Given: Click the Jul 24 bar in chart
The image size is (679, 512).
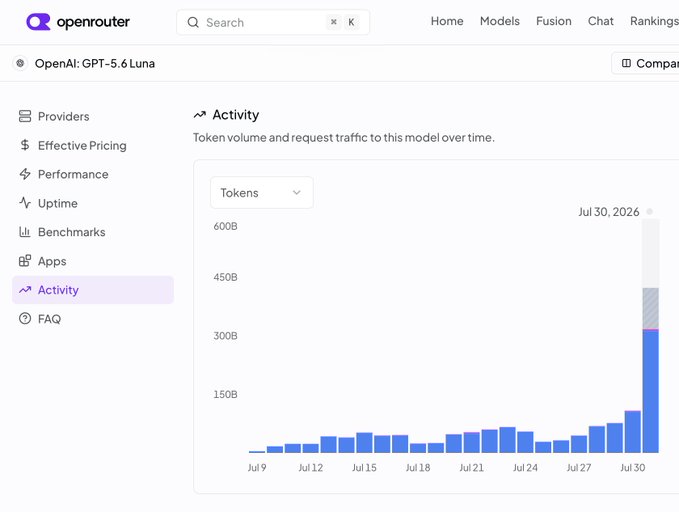Looking at the screenshot, I should pos(525,442).
